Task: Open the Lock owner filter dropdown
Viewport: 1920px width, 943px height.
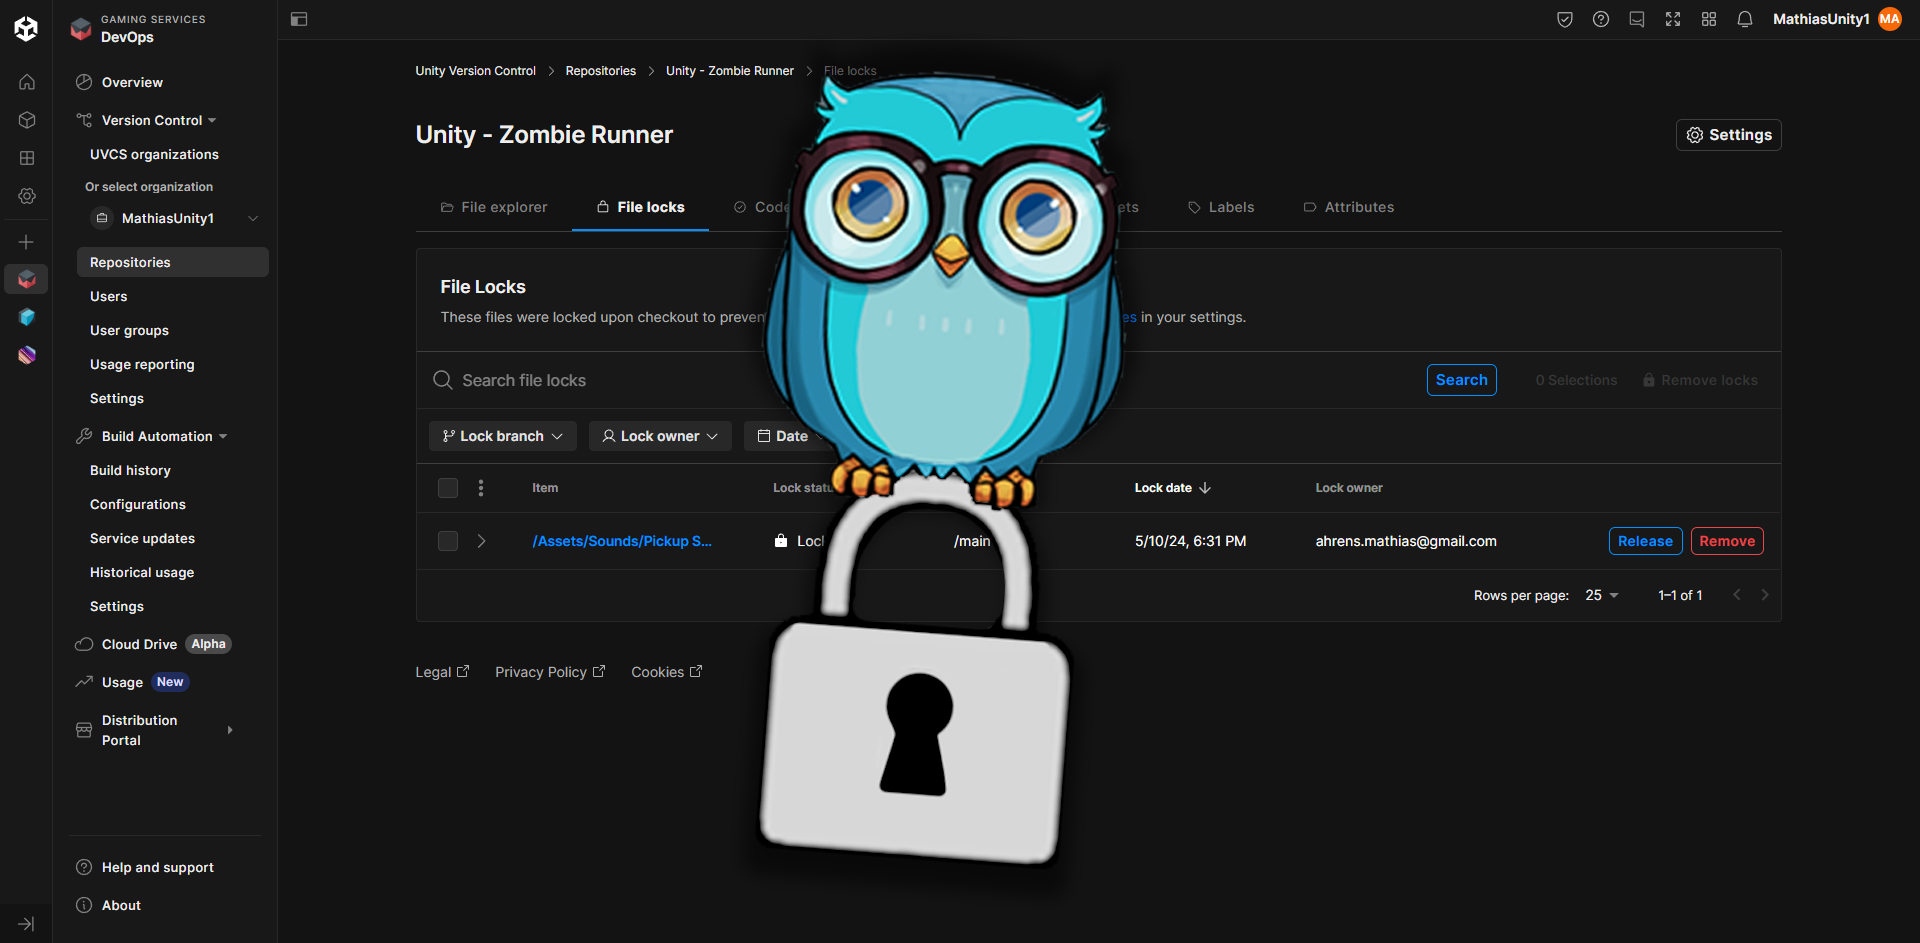Action: click(659, 436)
